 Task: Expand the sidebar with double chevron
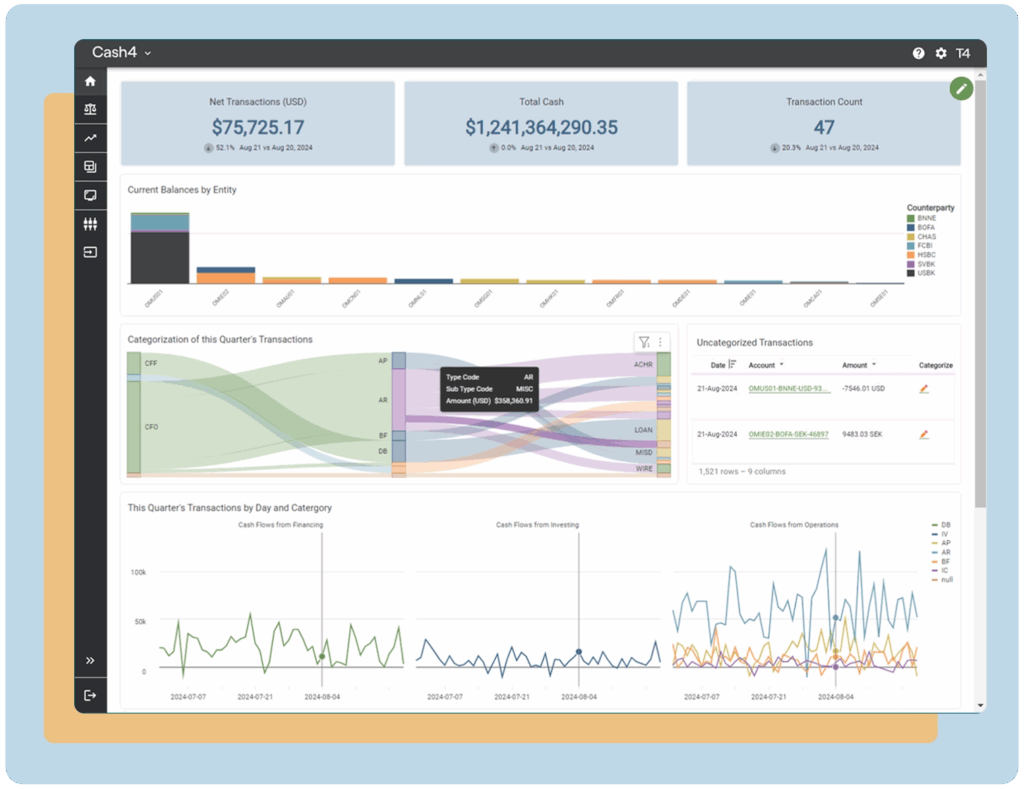coord(90,660)
